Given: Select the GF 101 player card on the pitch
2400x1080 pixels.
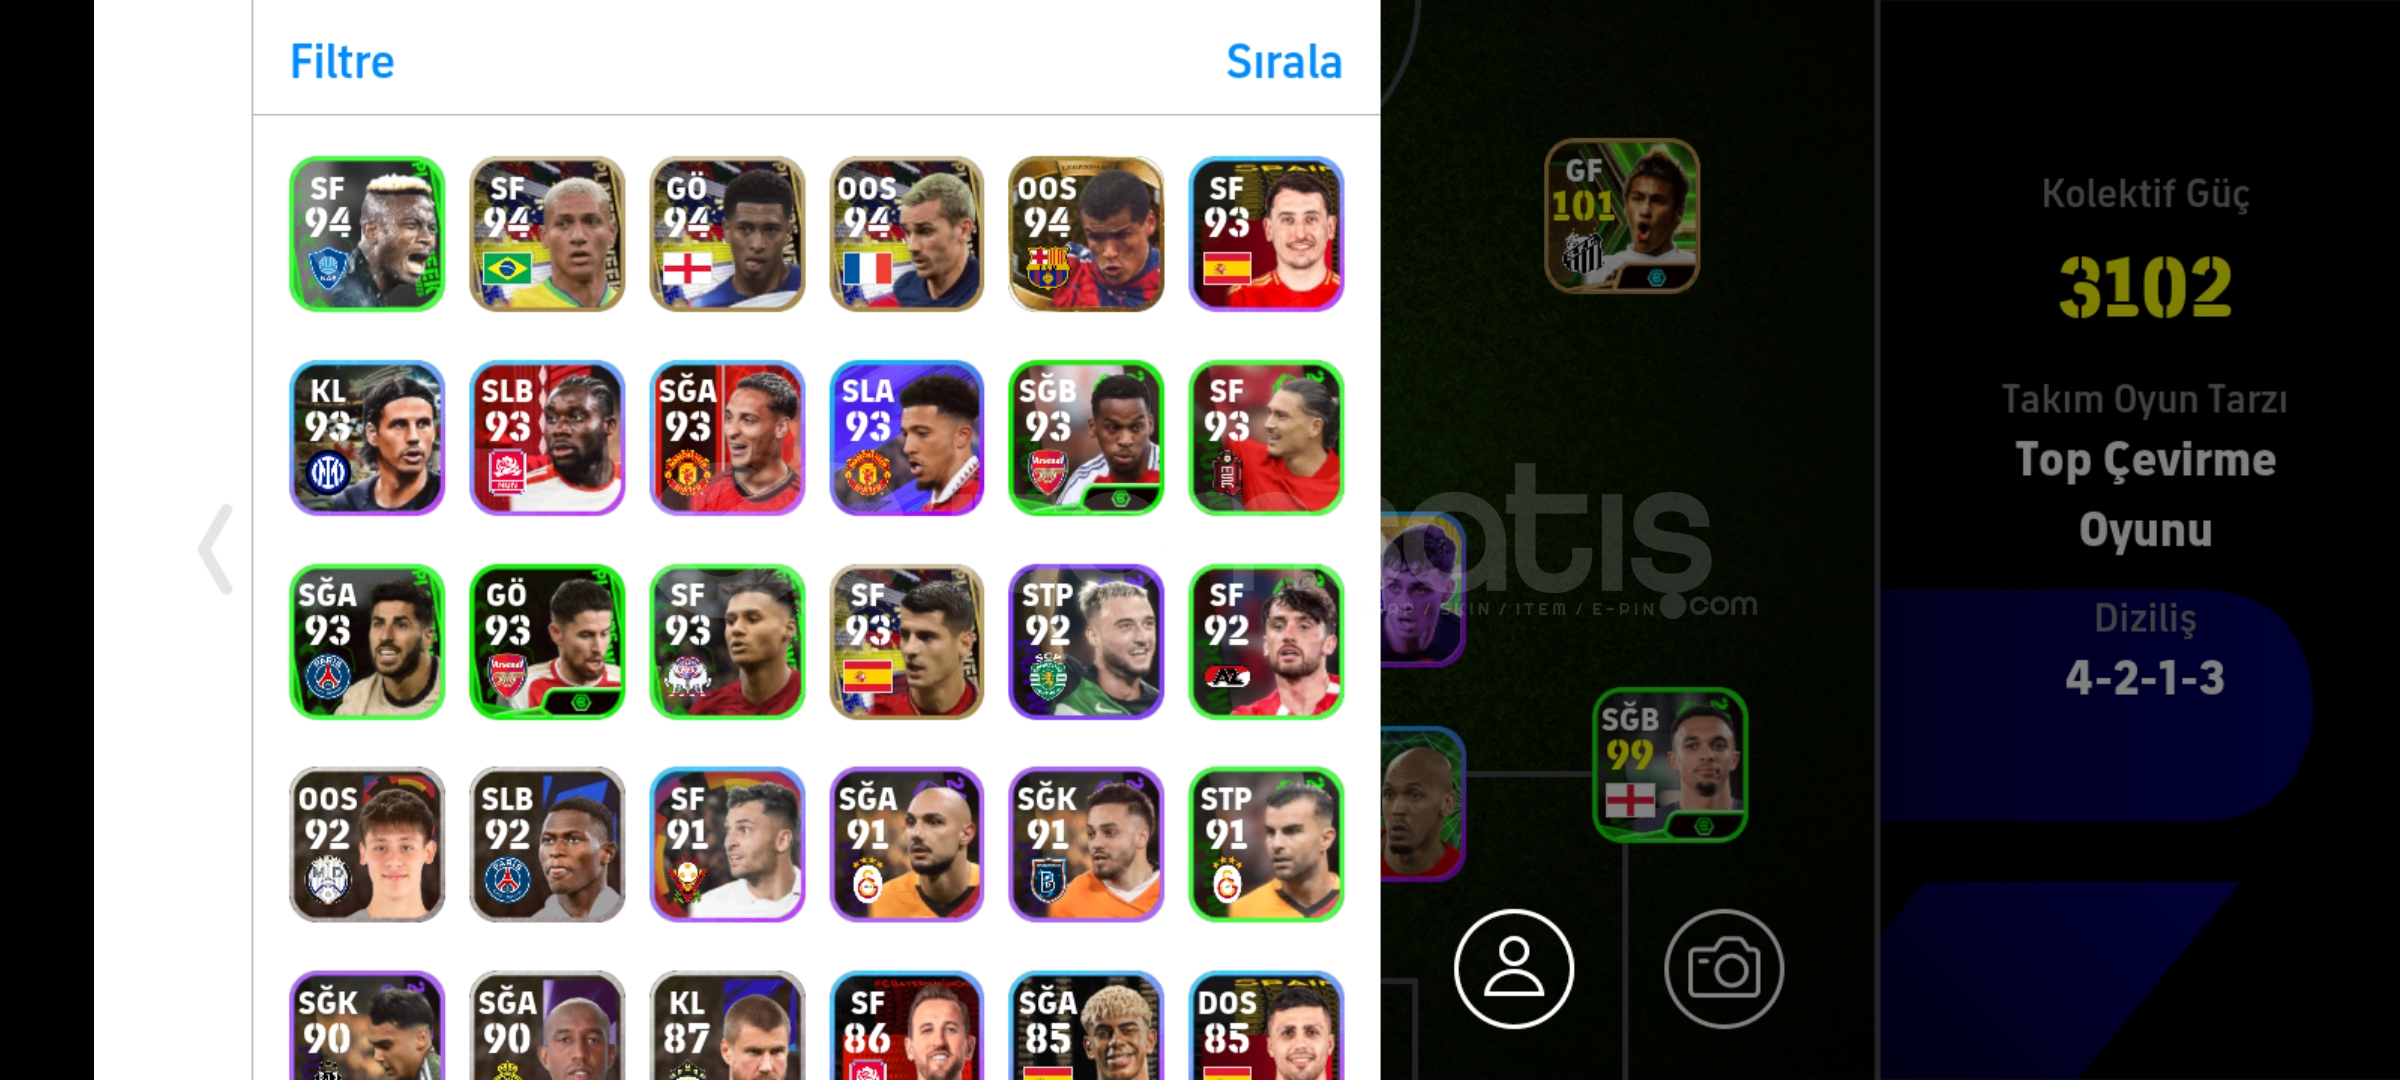Looking at the screenshot, I should [1621, 215].
